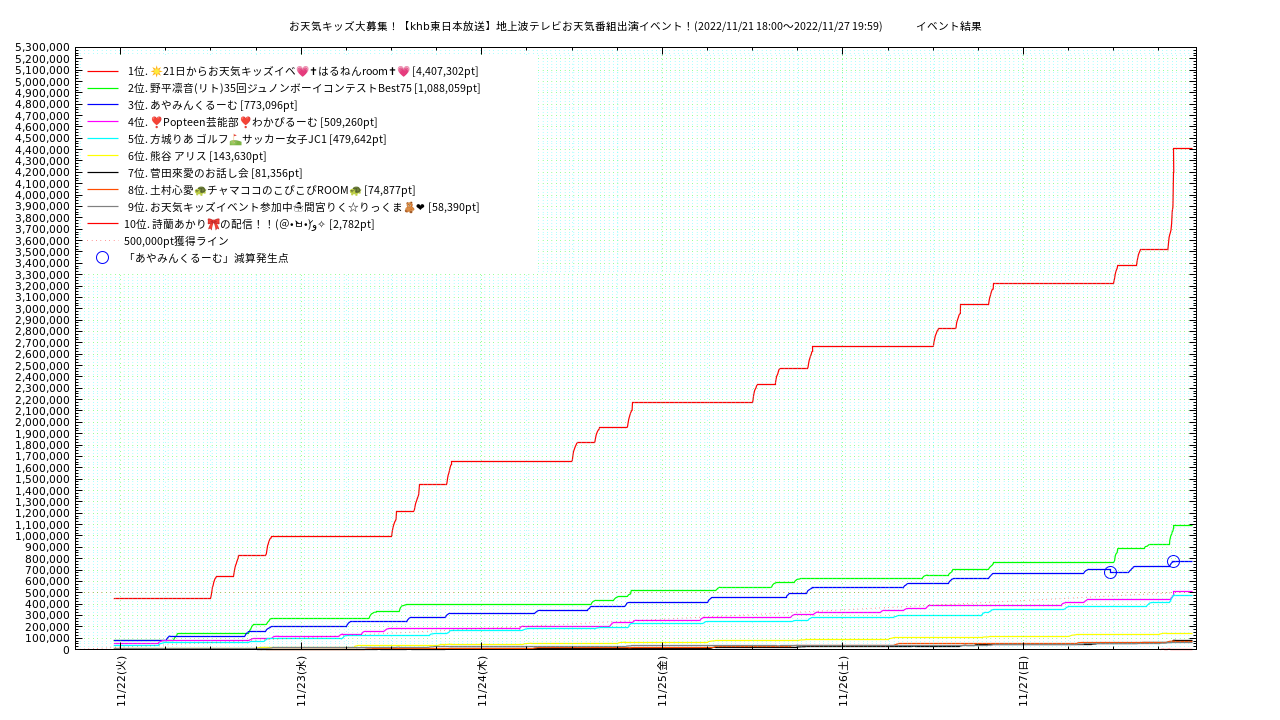
Task: Select the 6位 熊谷 アリス legend label
Action: [196, 156]
